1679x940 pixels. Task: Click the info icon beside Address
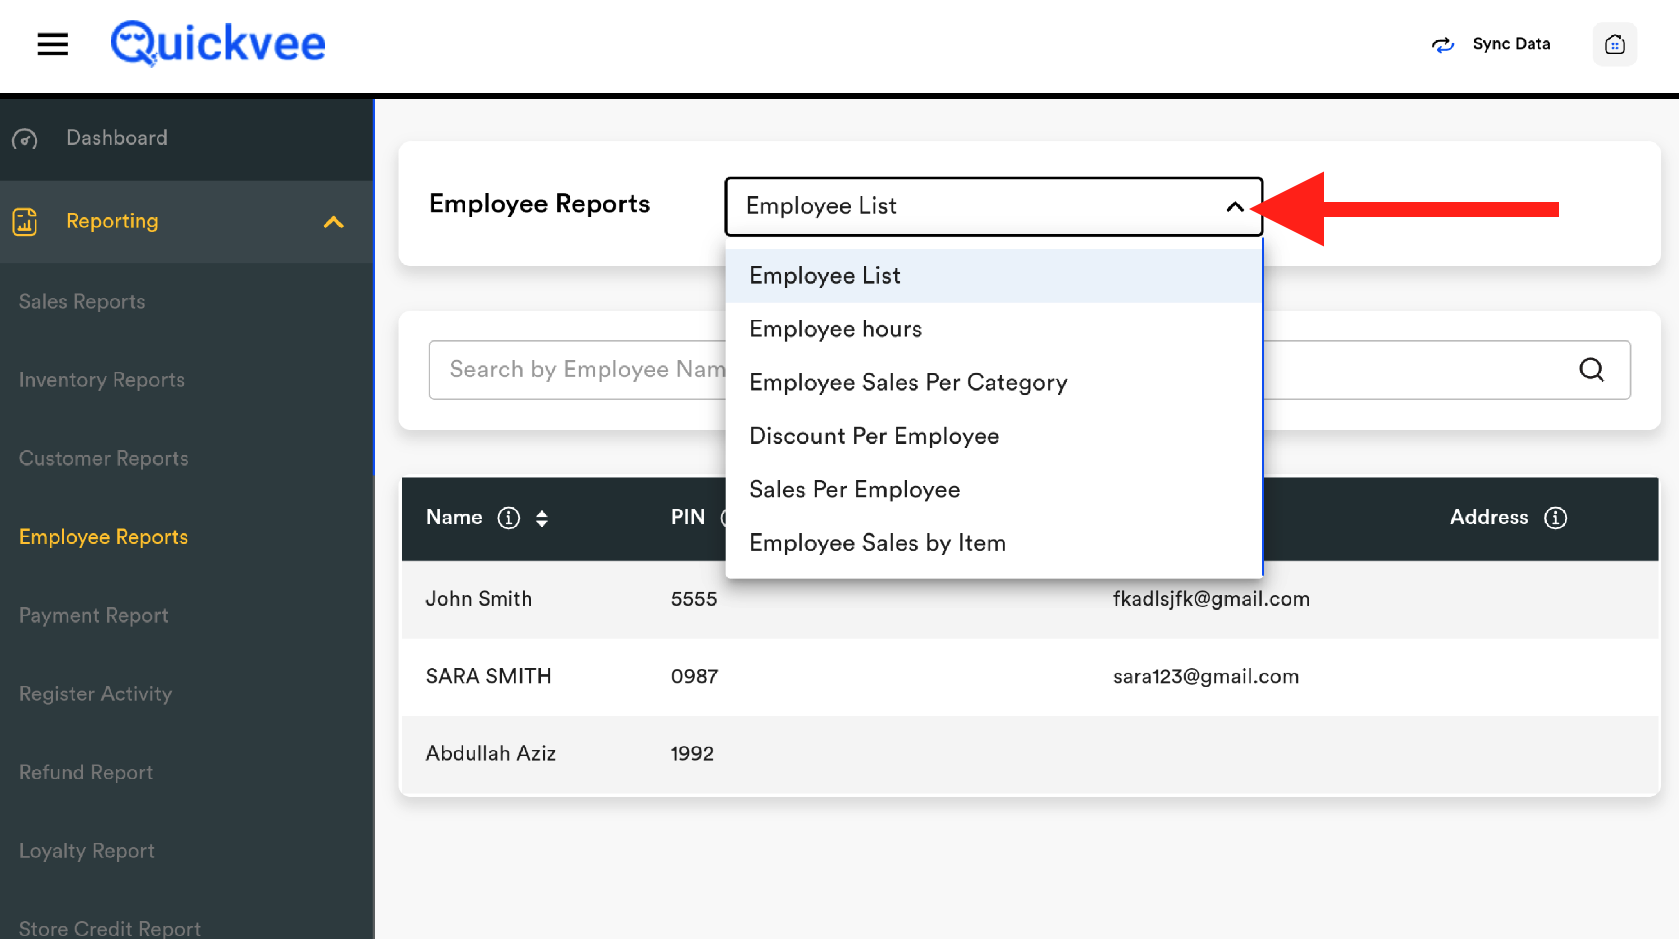click(1555, 518)
